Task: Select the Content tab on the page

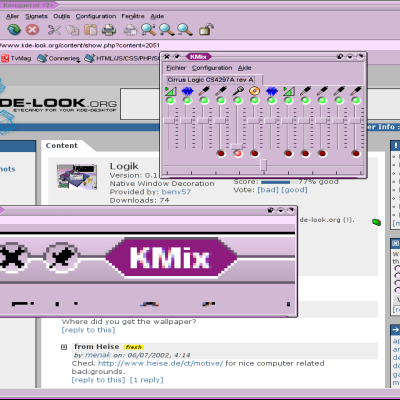Action: pyautogui.click(x=62, y=146)
